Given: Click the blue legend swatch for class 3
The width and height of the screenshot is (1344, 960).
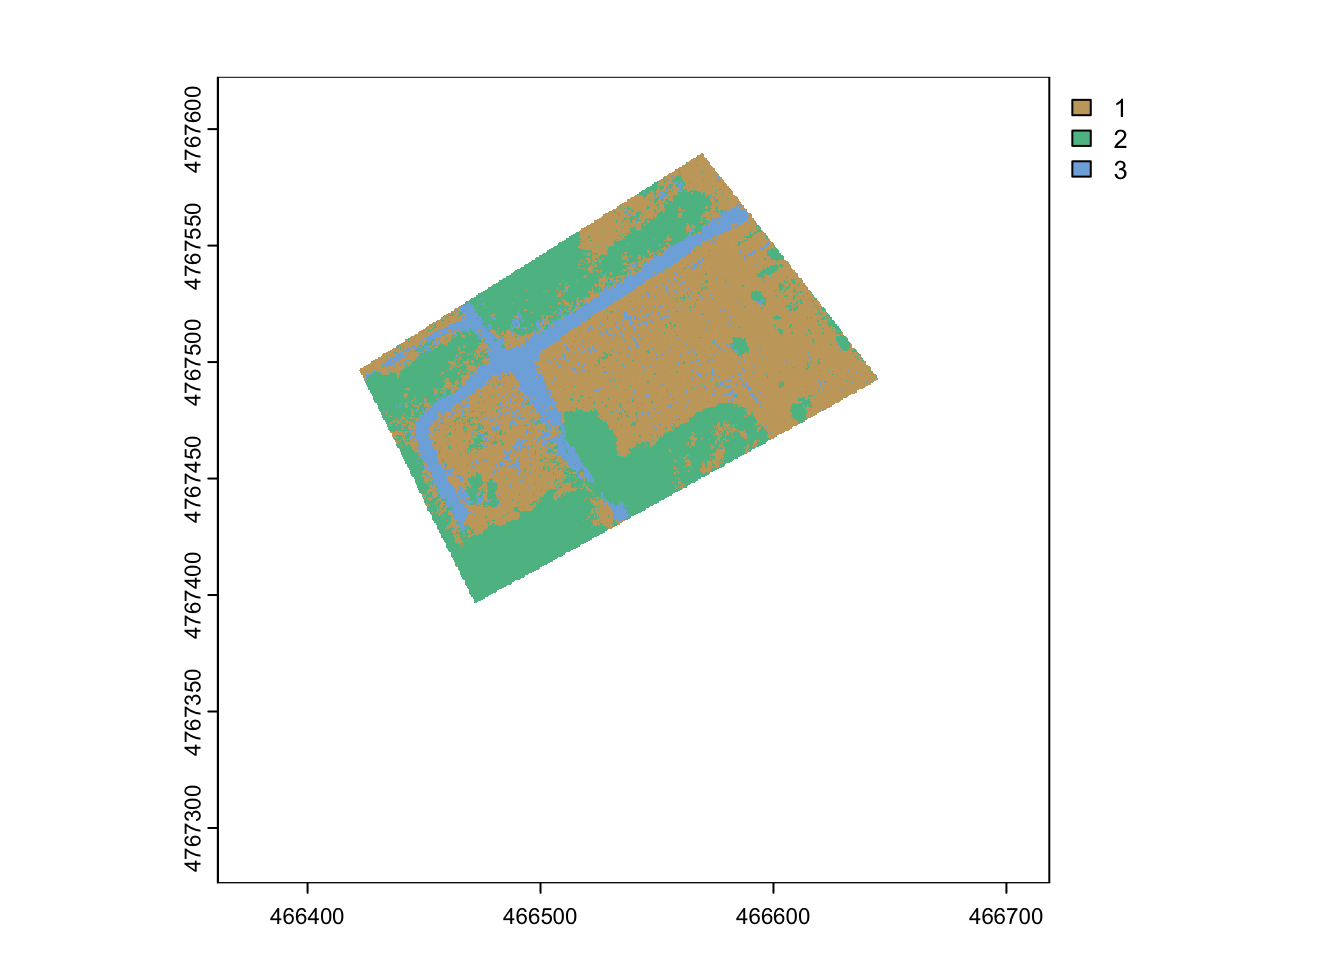Looking at the screenshot, I should coord(1081,170).
